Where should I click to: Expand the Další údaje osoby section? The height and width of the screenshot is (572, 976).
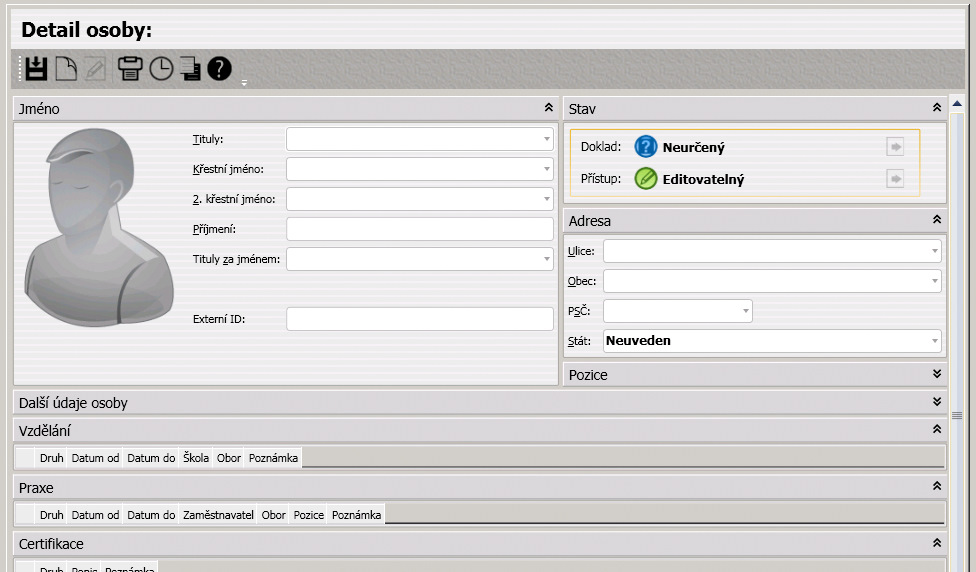(937, 402)
